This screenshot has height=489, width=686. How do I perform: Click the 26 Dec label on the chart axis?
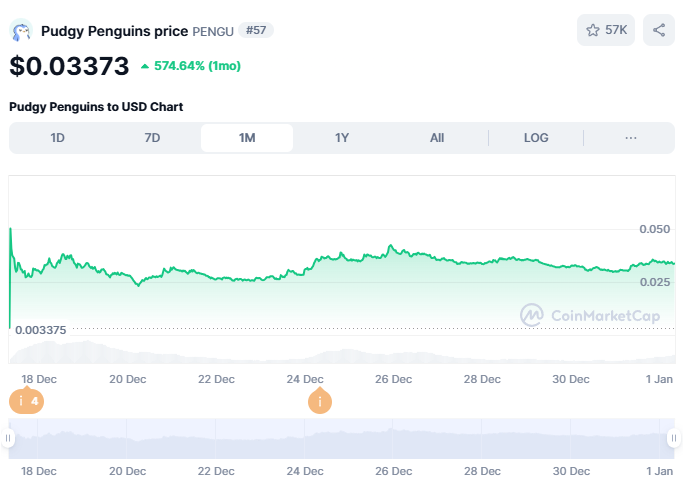pyautogui.click(x=393, y=379)
